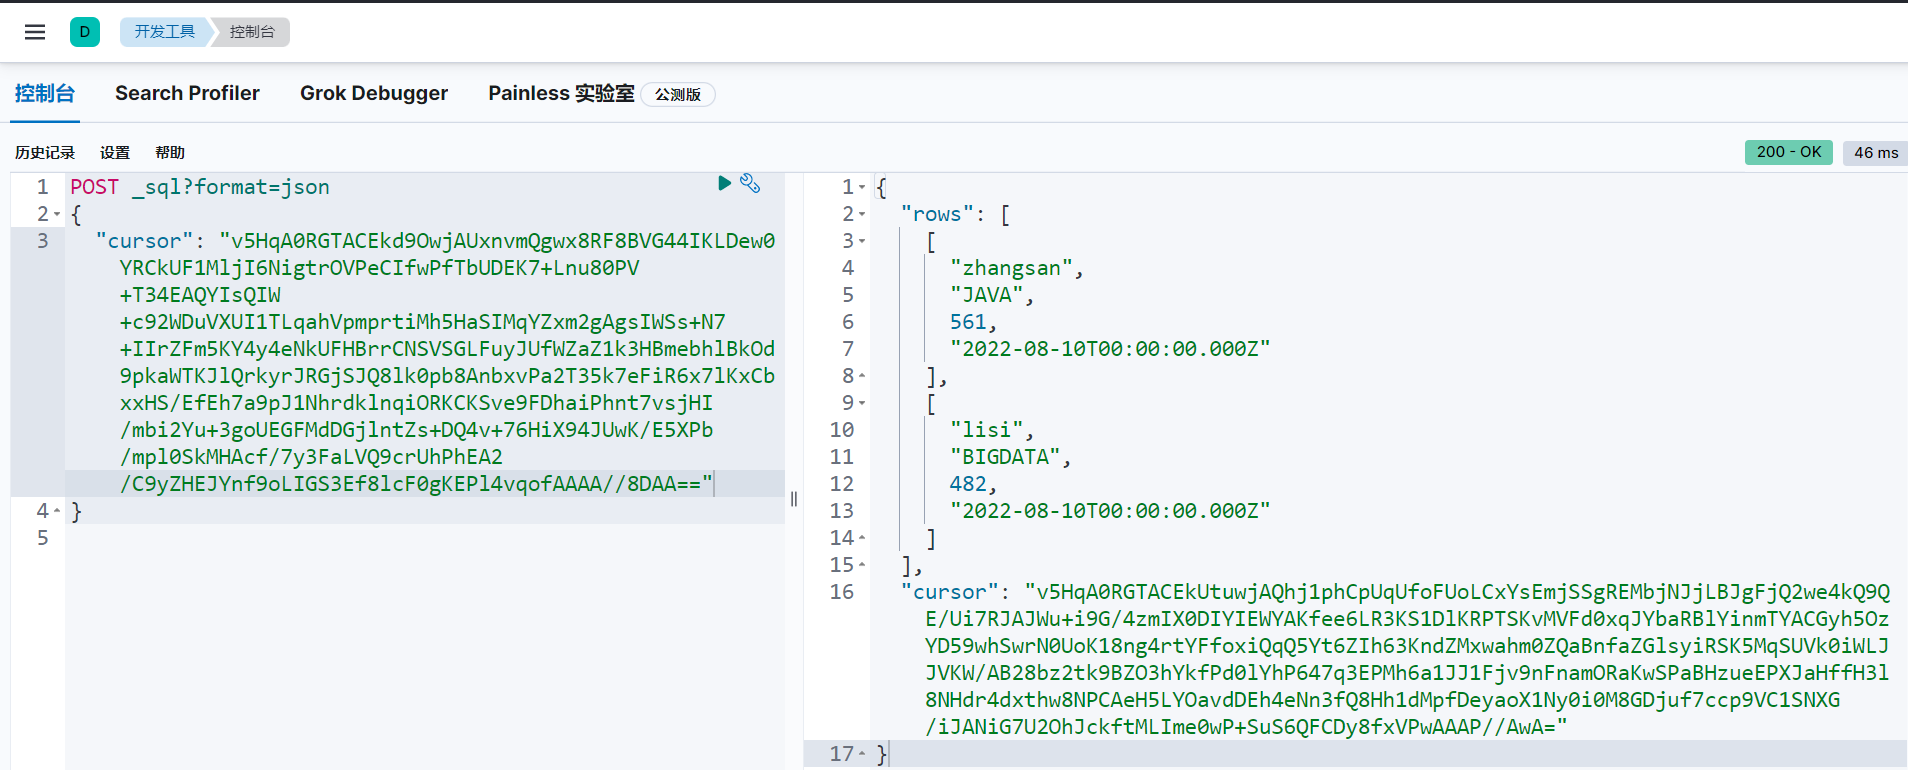The height and width of the screenshot is (770, 1908).
Task: Click the hamburger navigation menu icon
Action: click(x=35, y=32)
